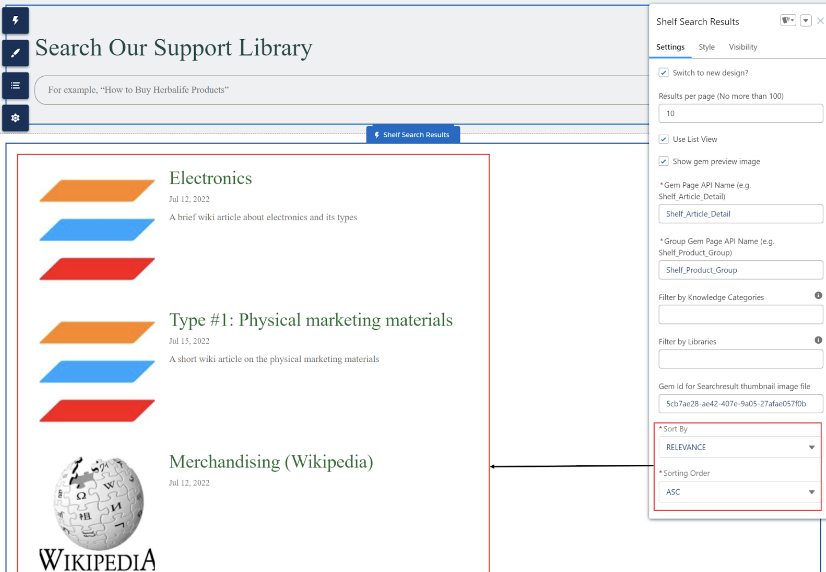
Task: Click the Physical marketing materials thumbnail image
Action: pyautogui.click(x=97, y=372)
